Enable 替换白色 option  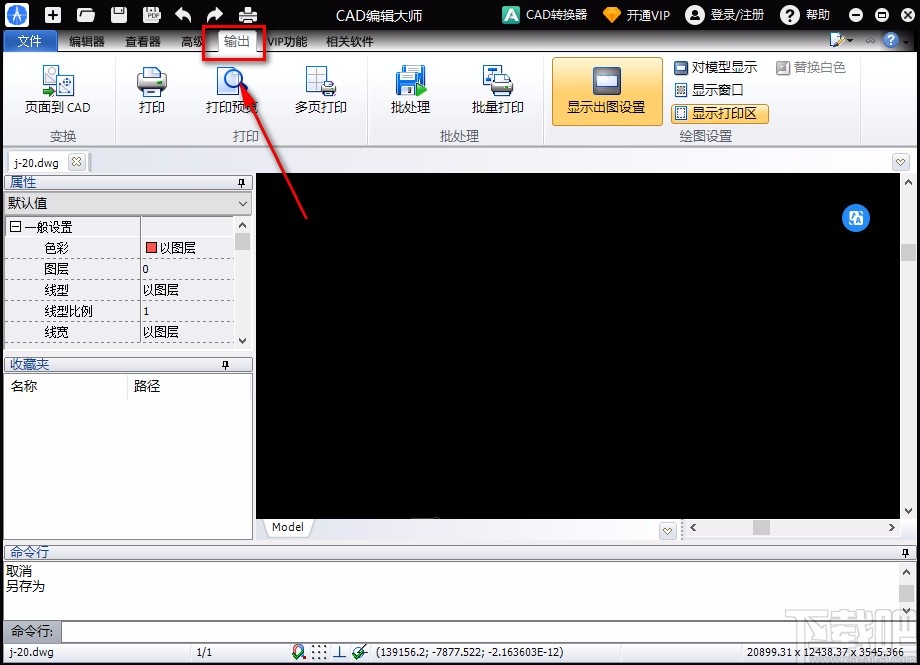[812, 67]
